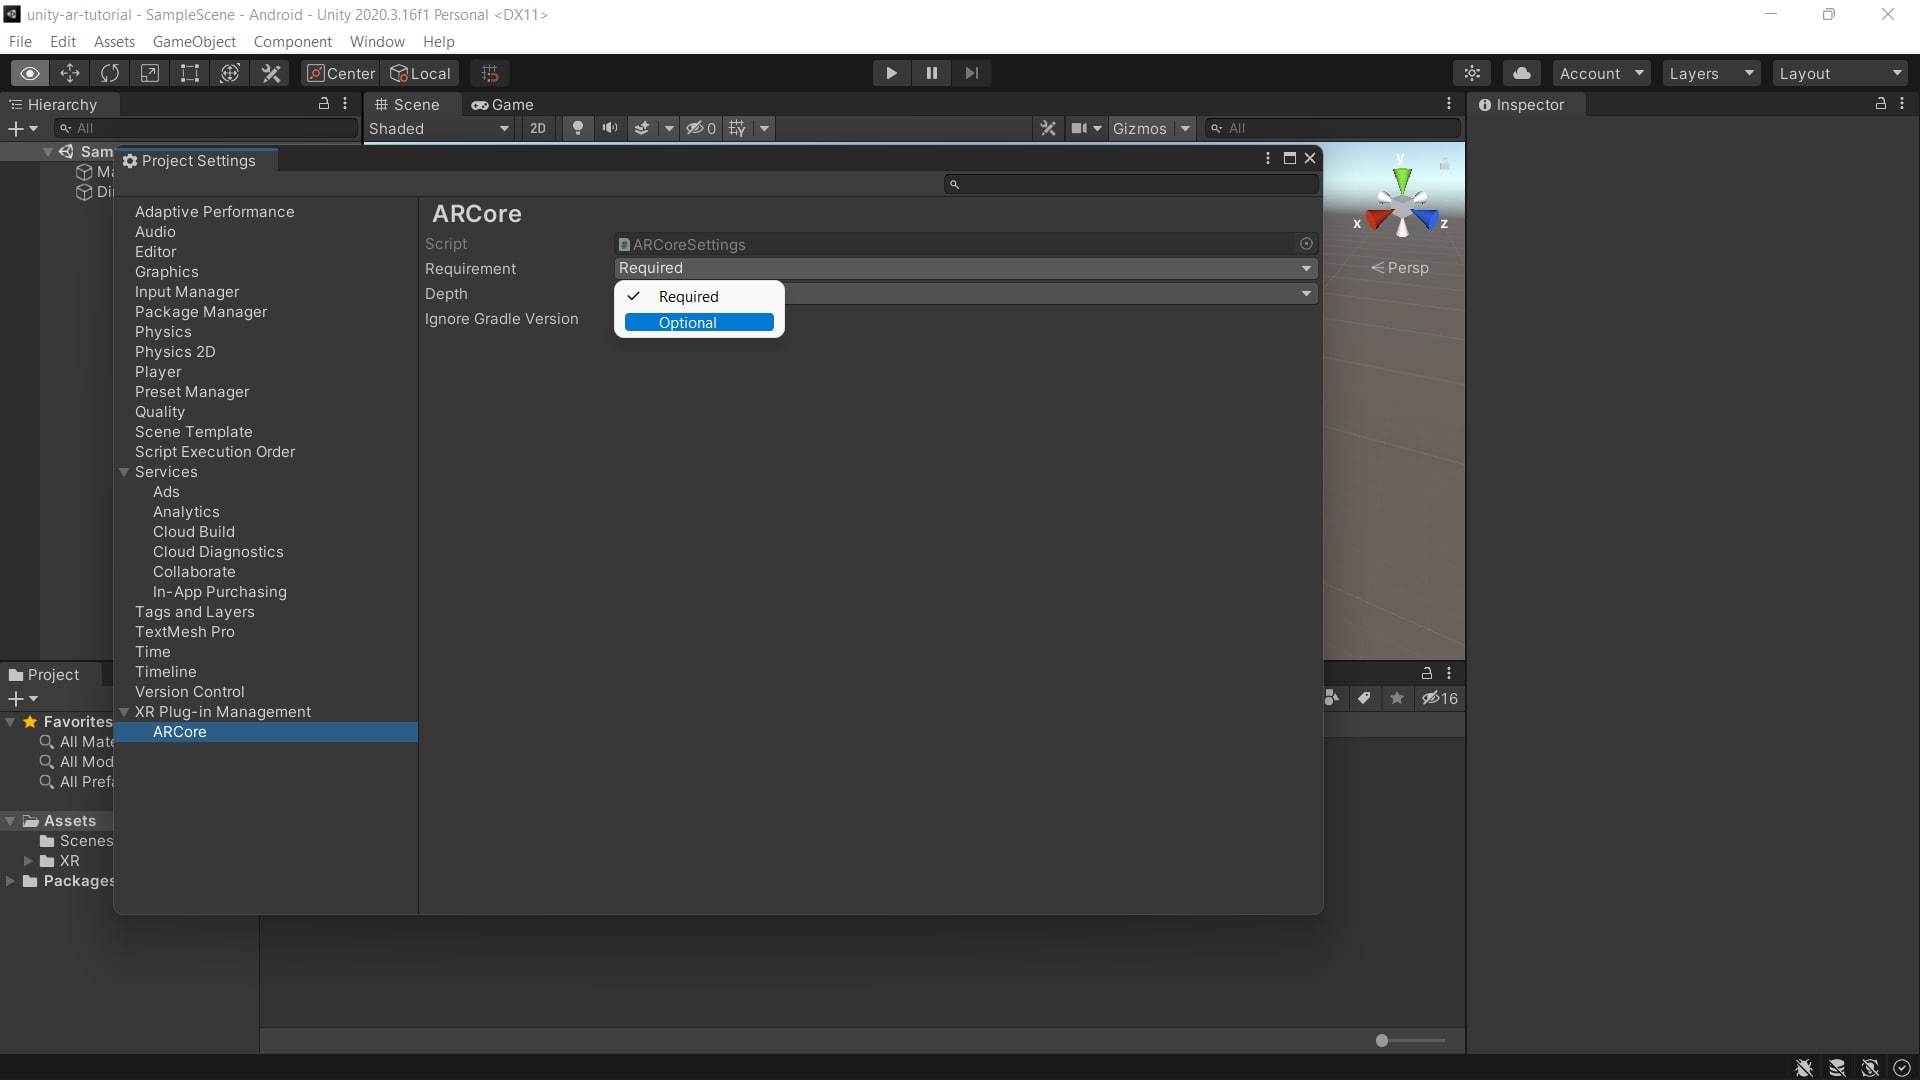This screenshot has width=1920, height=1080.
Task: Toggle 2D scene view mode
Action: point(538,128)
